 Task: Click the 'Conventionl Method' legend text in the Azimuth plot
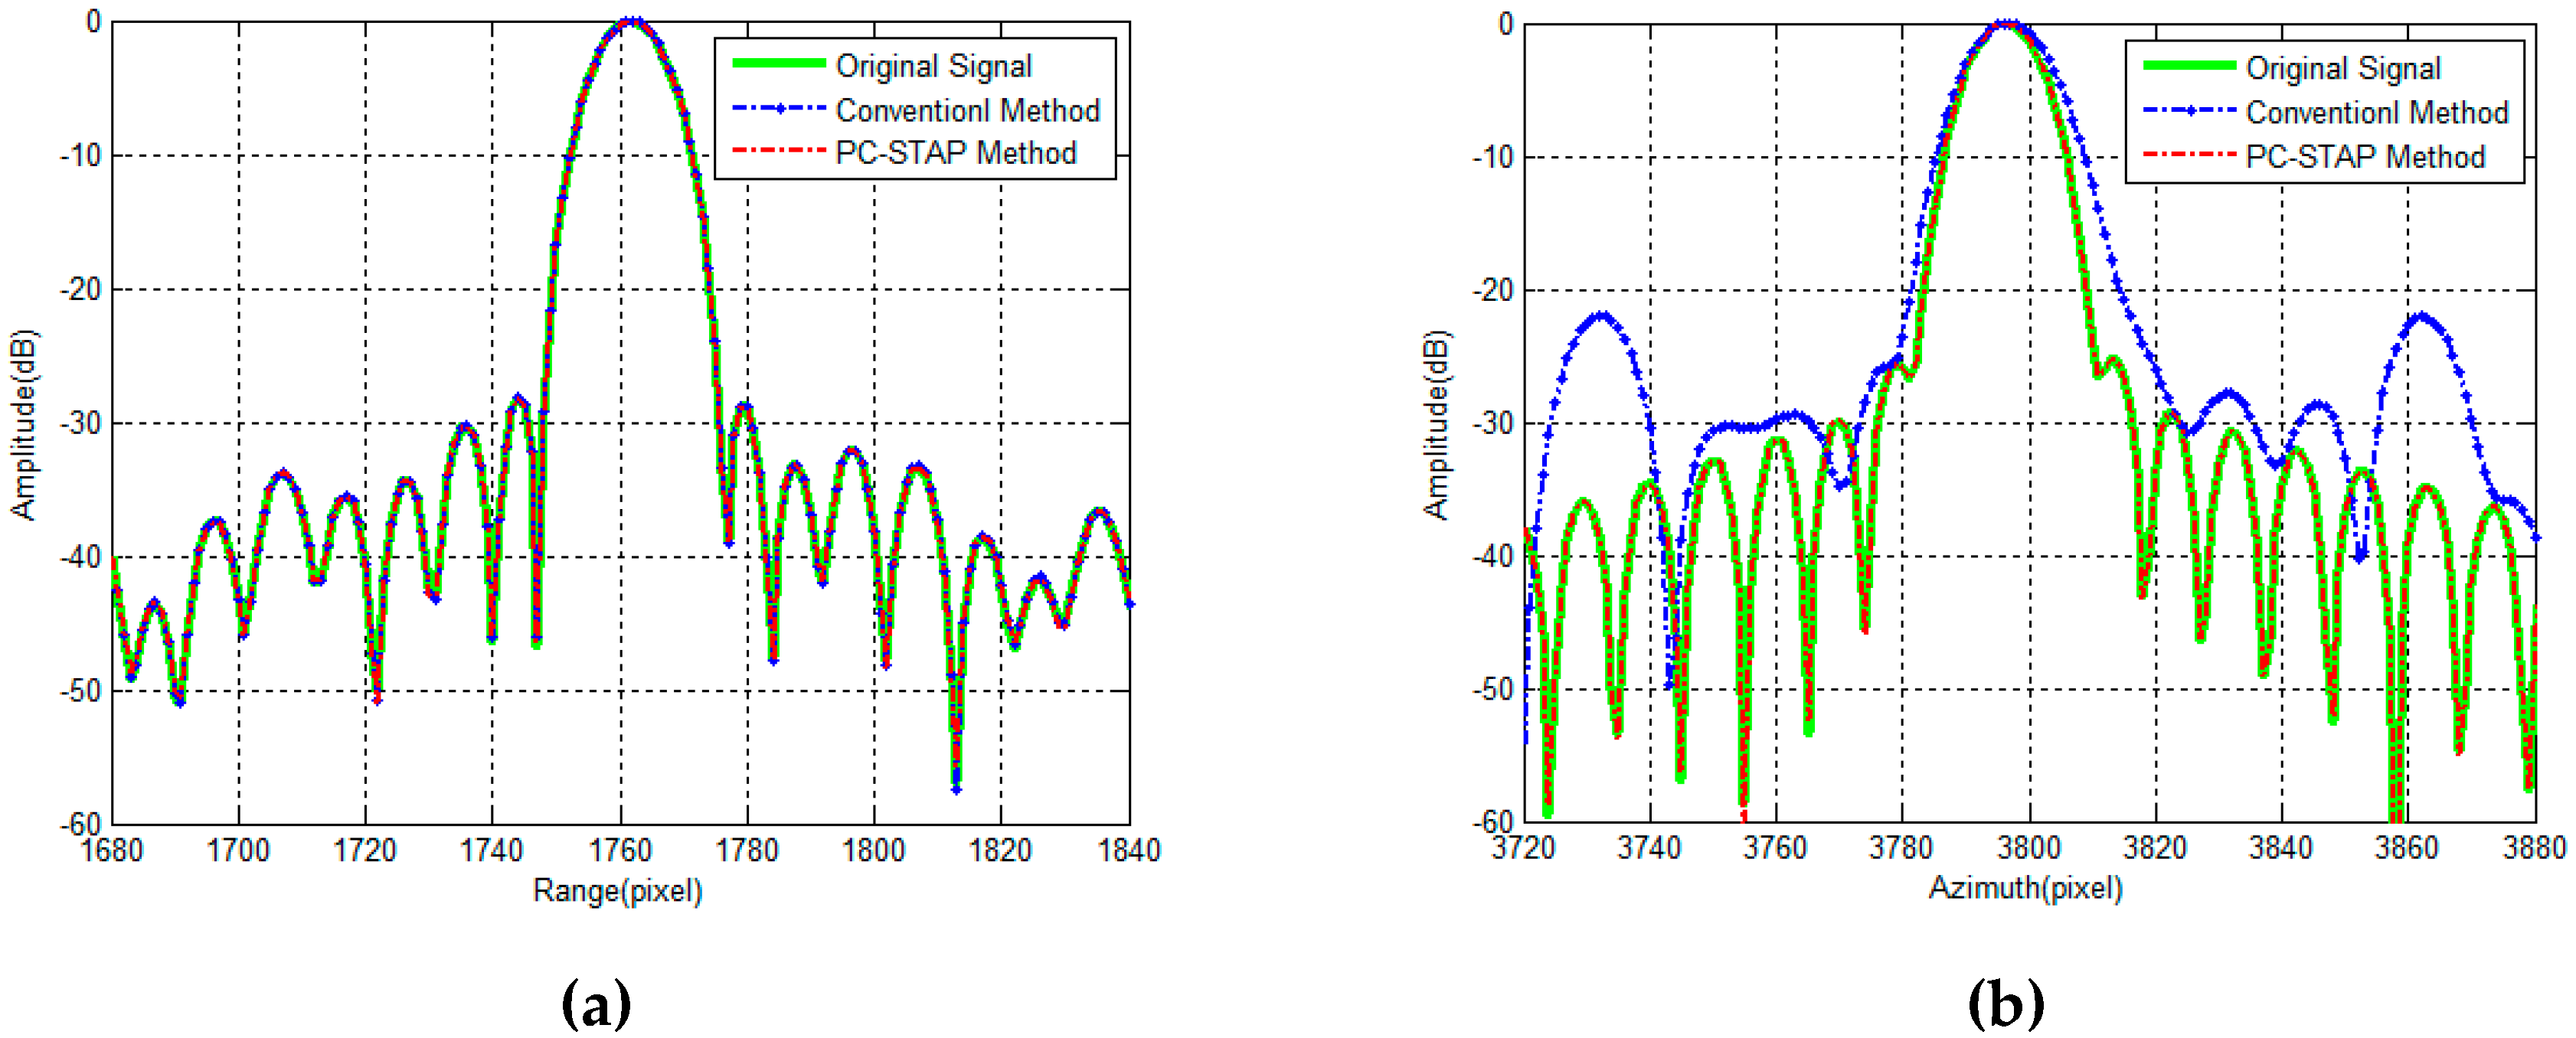click(2377, 112)
